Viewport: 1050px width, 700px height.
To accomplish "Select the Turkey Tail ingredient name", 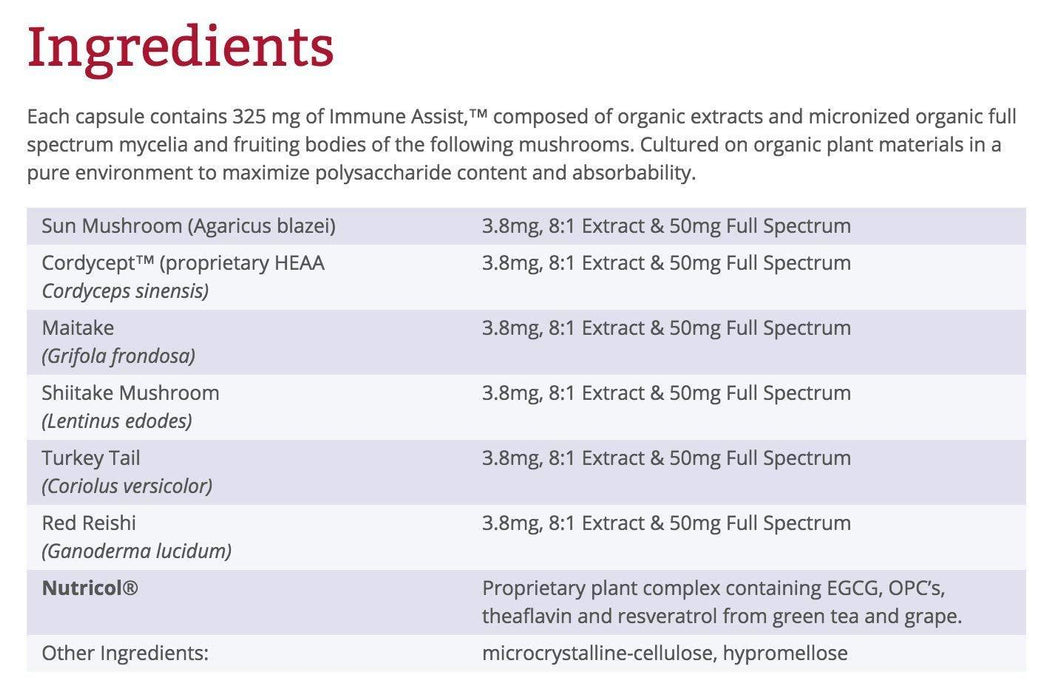I will pyautogui.click(x=91, y=458).
